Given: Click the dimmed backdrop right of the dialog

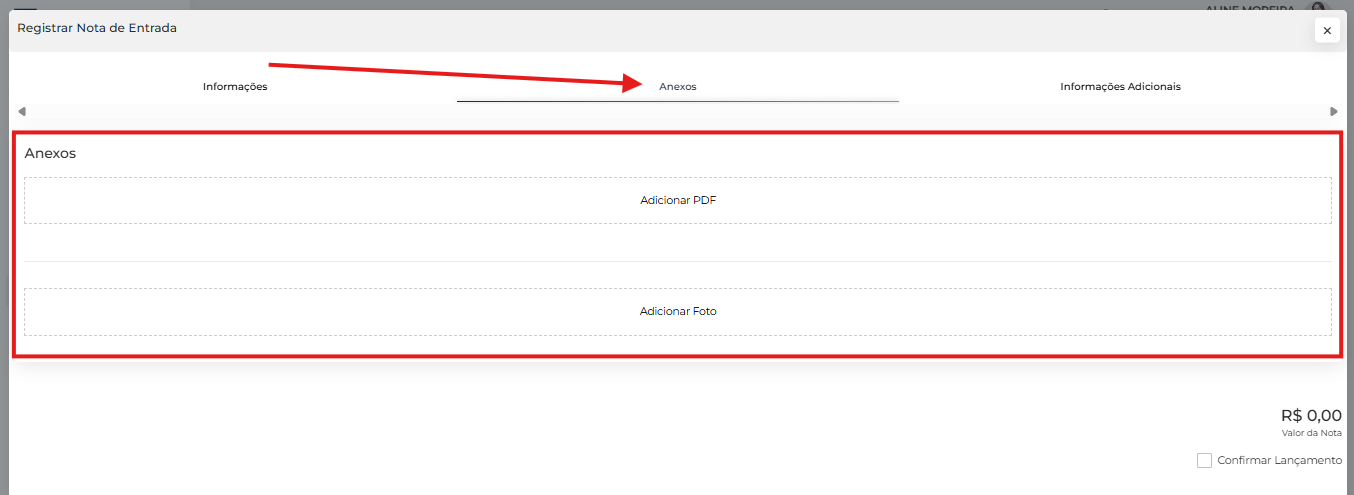Looking at the screenshot, I should [1349, 250].
